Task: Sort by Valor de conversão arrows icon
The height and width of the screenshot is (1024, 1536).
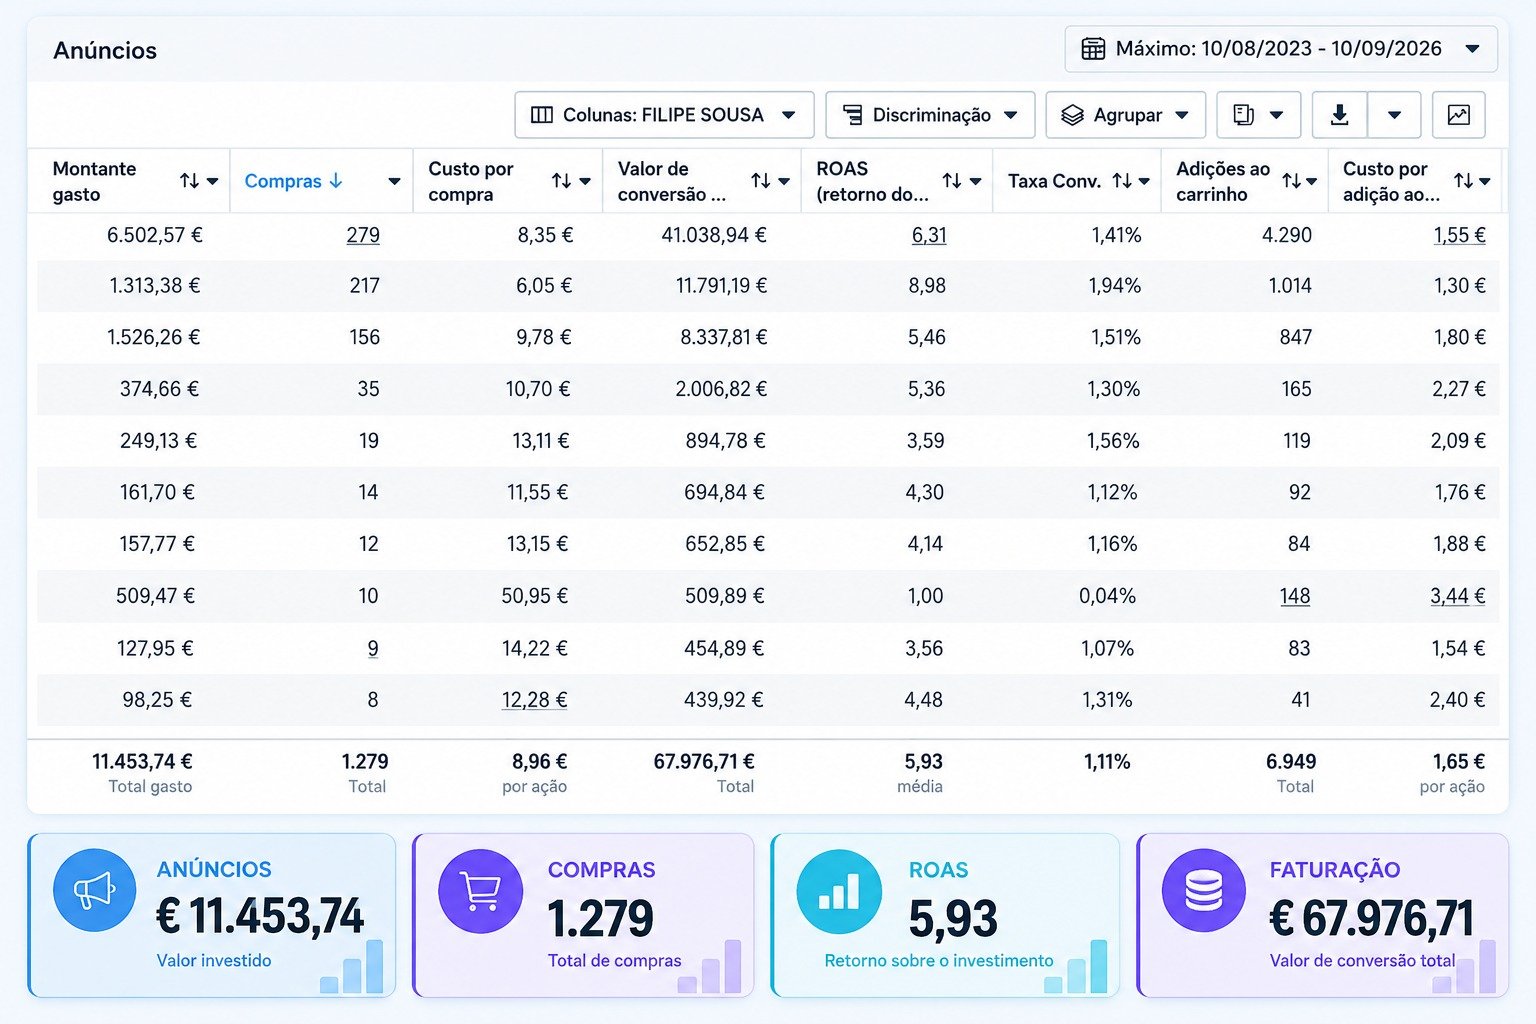Action: (761, 181)
